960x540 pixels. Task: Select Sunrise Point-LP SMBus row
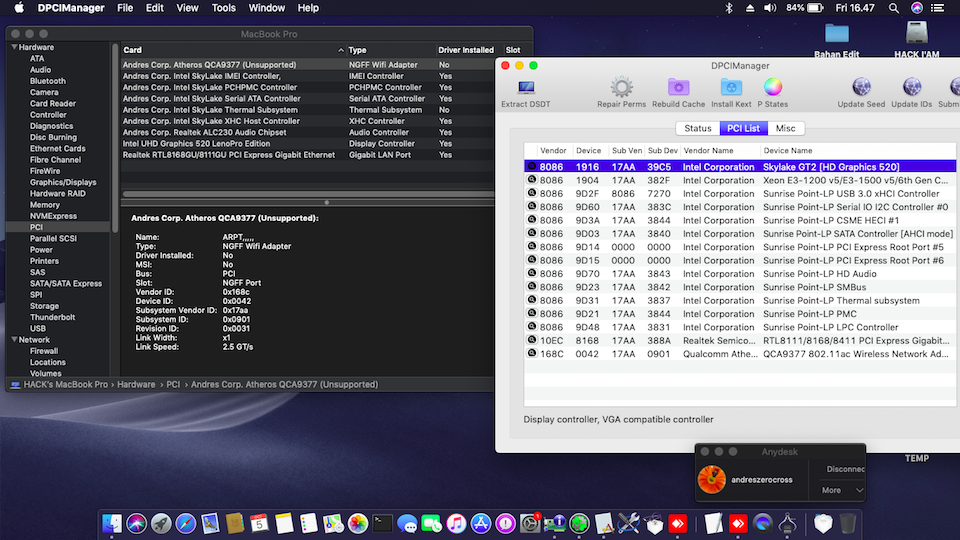(x=740, y=287)
